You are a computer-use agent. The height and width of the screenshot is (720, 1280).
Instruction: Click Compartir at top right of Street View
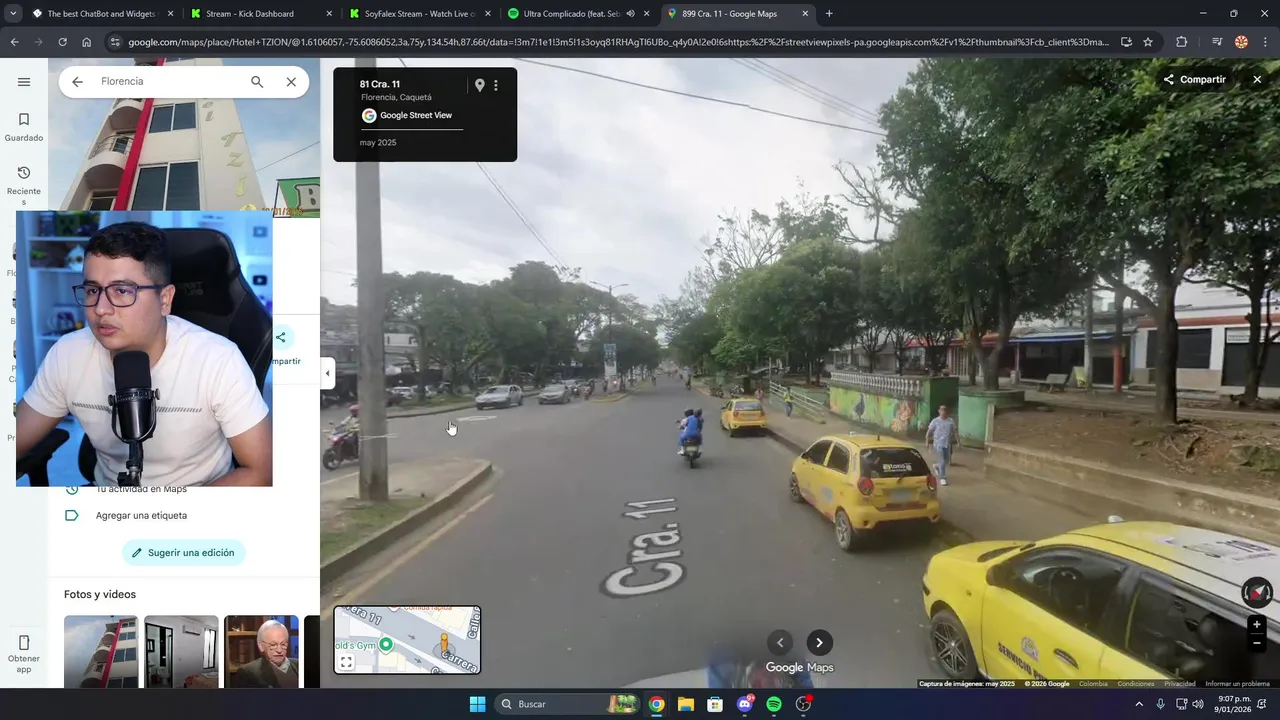tap(1194, 79)
